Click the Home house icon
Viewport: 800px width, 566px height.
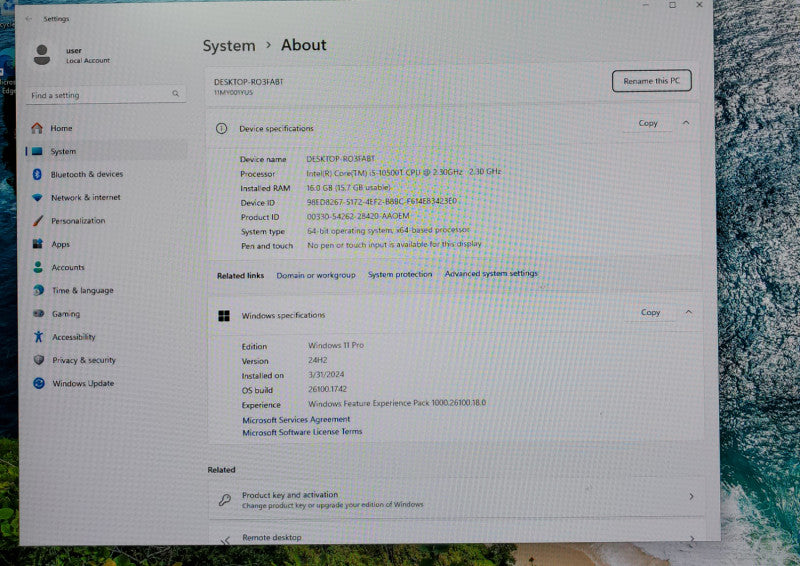(37, 128)
